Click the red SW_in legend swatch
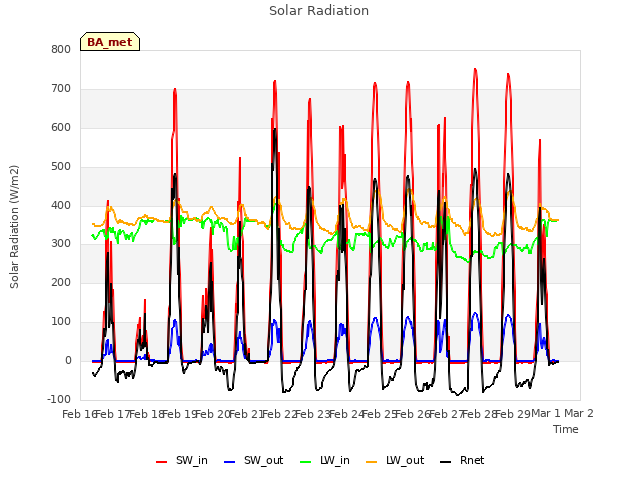 [x=162, y=462]
